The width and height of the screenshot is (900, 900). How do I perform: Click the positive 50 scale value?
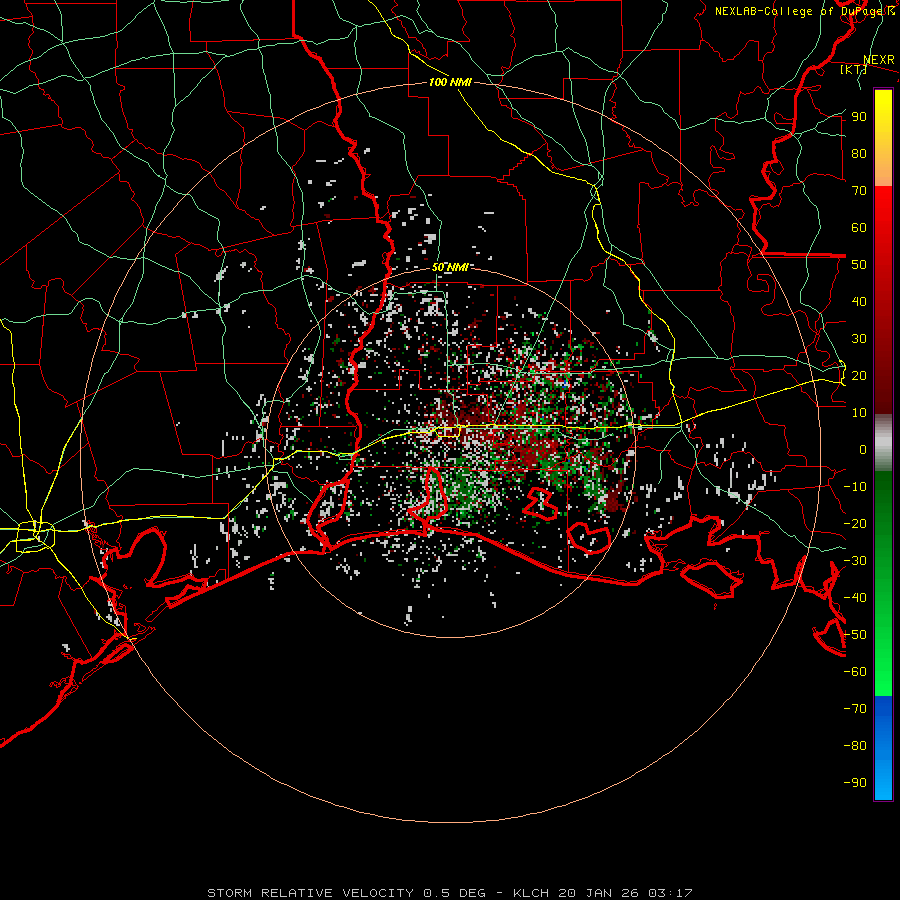[859, 265]
